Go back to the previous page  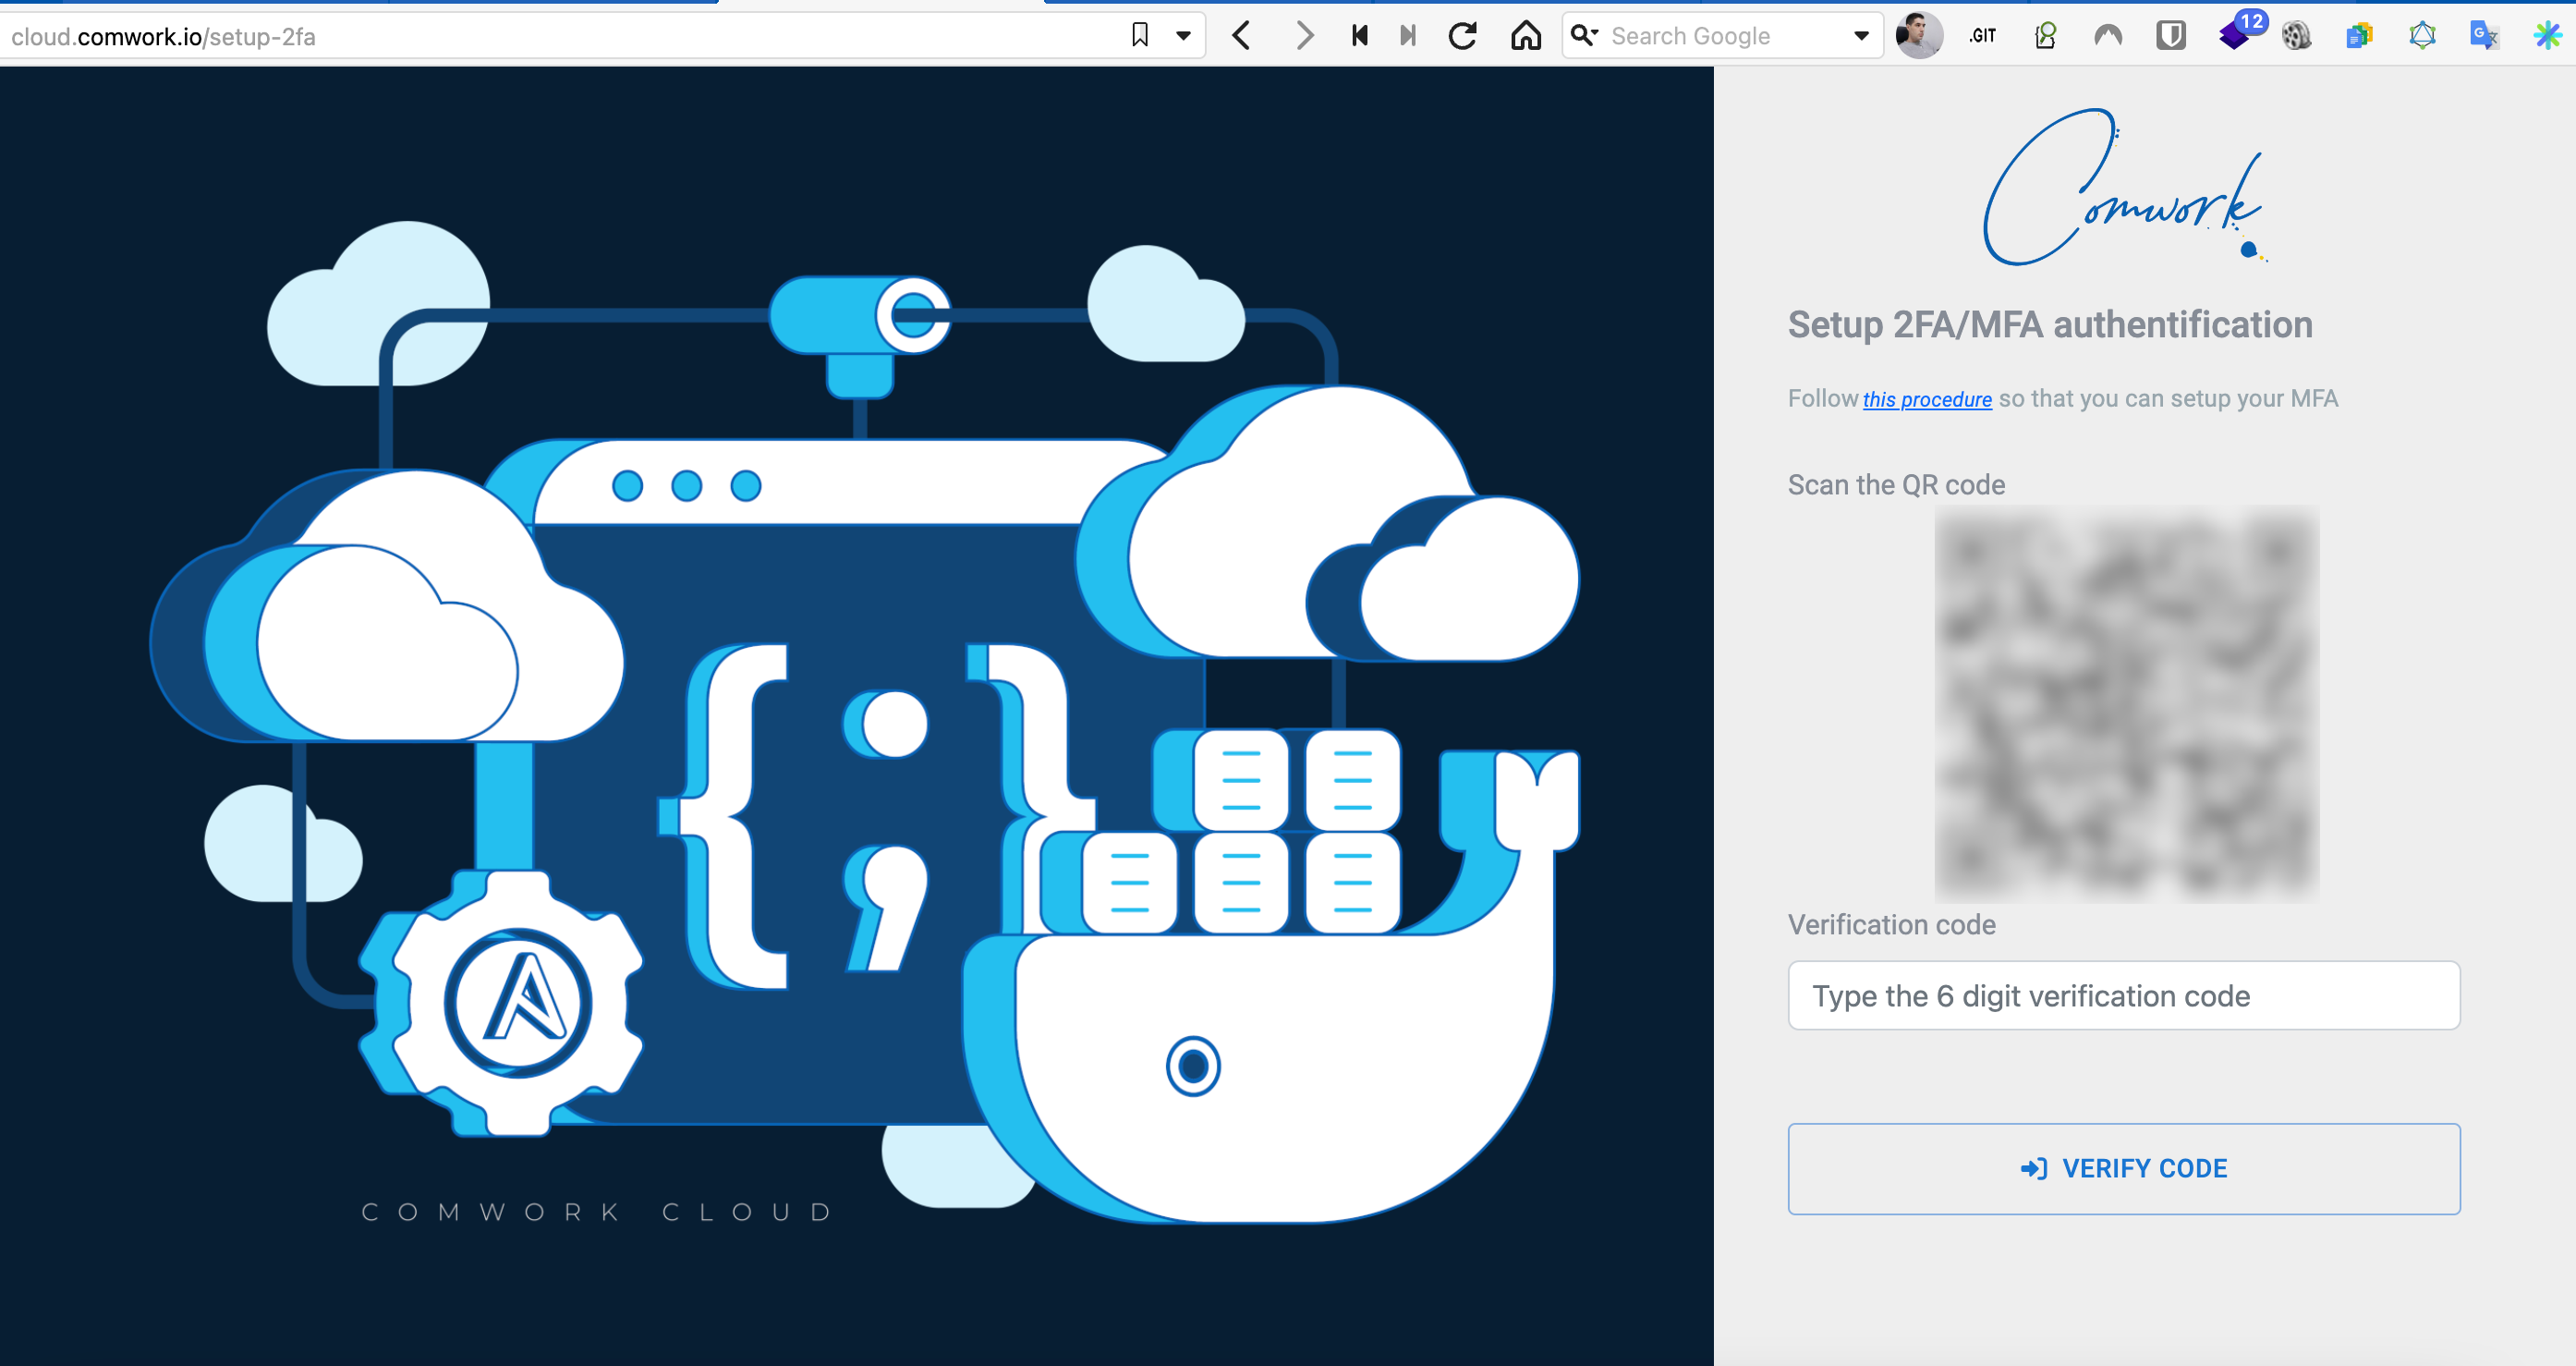click(x=1242, y=36)
